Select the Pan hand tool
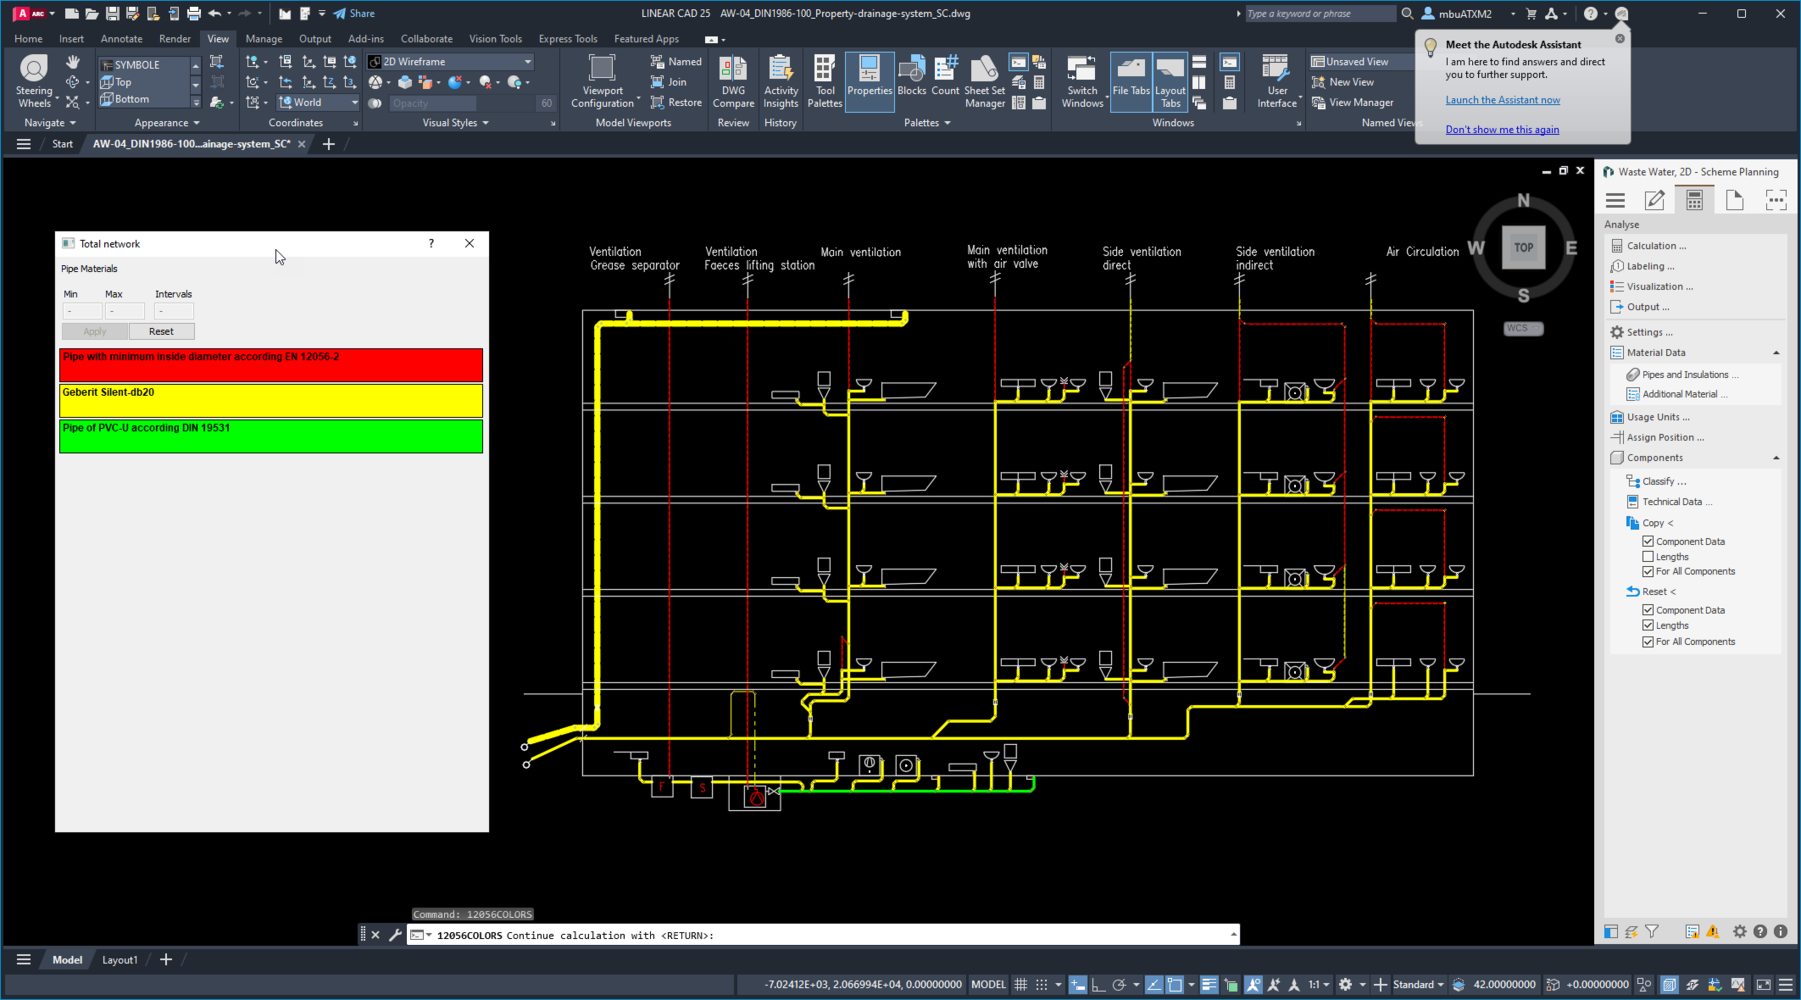Viewport: 1801px width, 1000px height. tap(73, 62)
